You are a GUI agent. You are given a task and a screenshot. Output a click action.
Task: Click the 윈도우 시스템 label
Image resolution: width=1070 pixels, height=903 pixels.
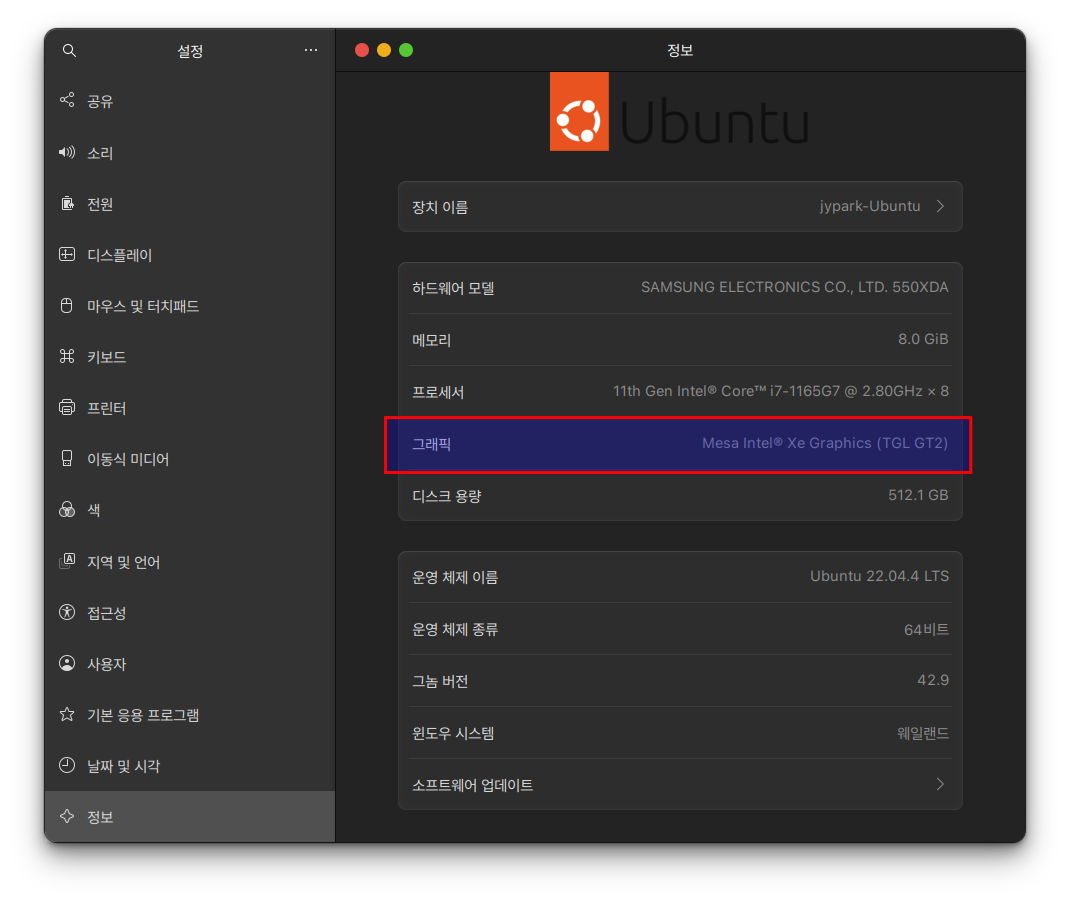(452, 732)
